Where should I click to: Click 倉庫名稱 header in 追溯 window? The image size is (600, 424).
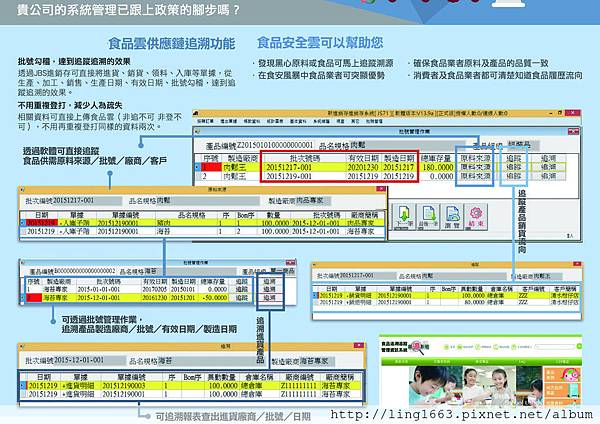259,377
